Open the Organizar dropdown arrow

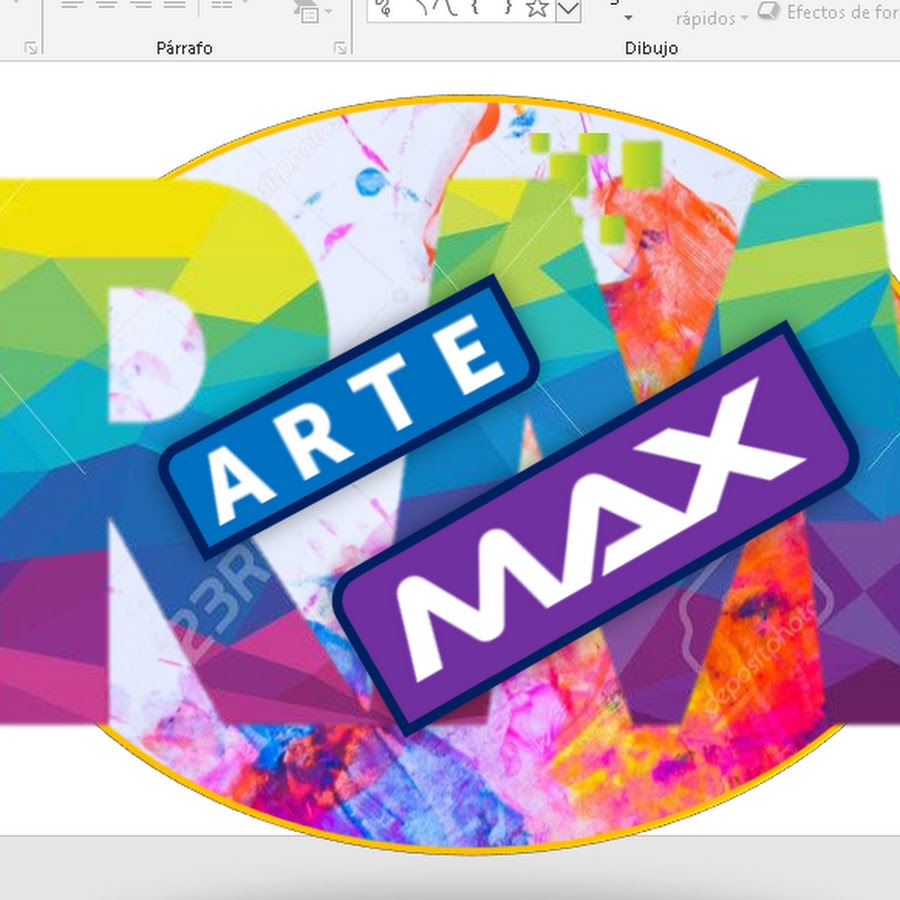627,18
